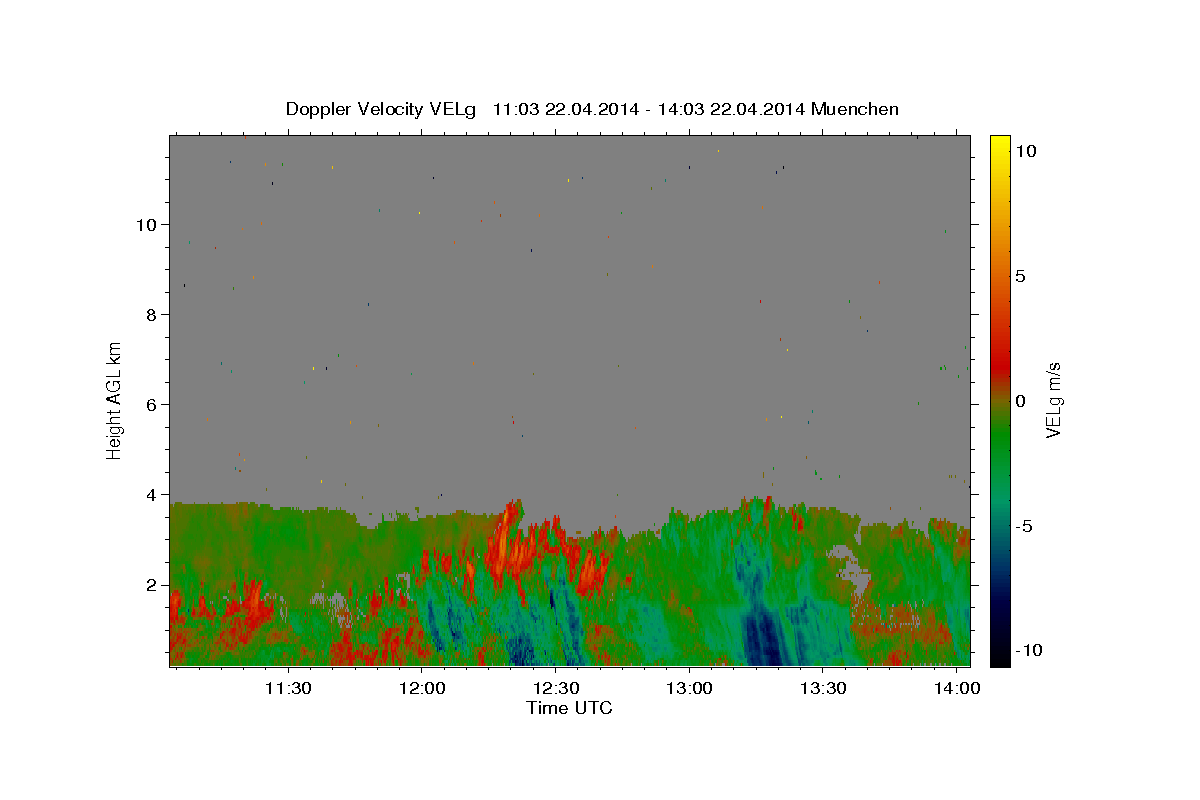This screenshot has width=1200, height=800.
Task: Click the 14:00 time tick label
Action: 956,690
